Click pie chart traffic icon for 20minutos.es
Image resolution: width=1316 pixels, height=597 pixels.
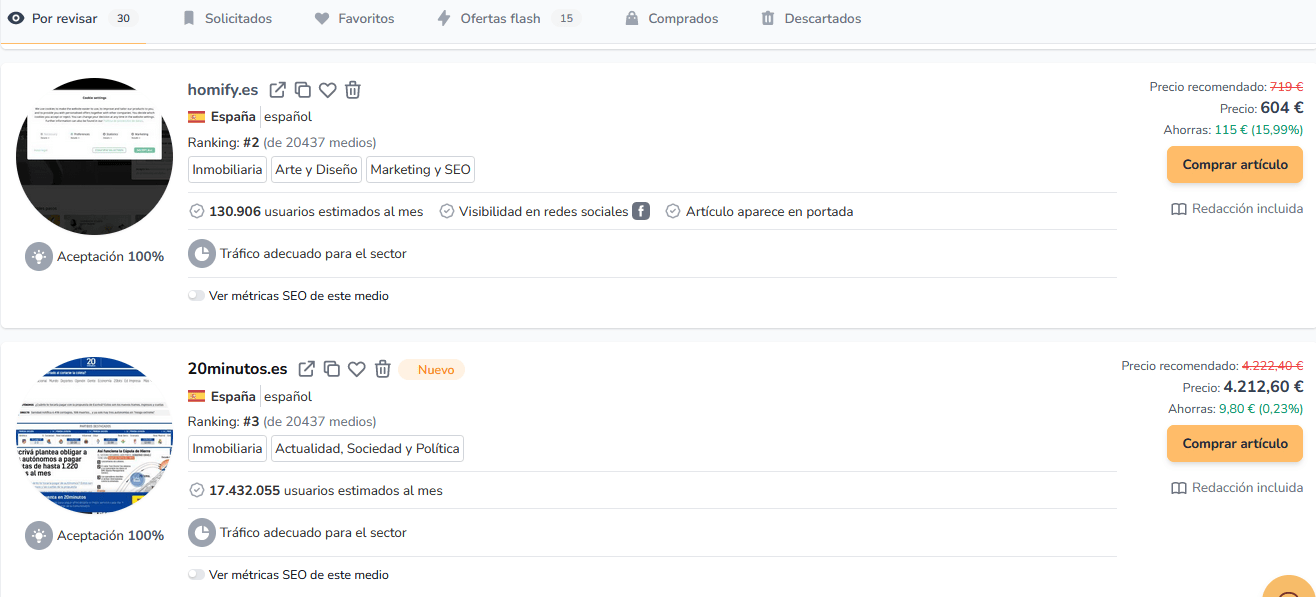pyautogui.click(x=202, y=532)
